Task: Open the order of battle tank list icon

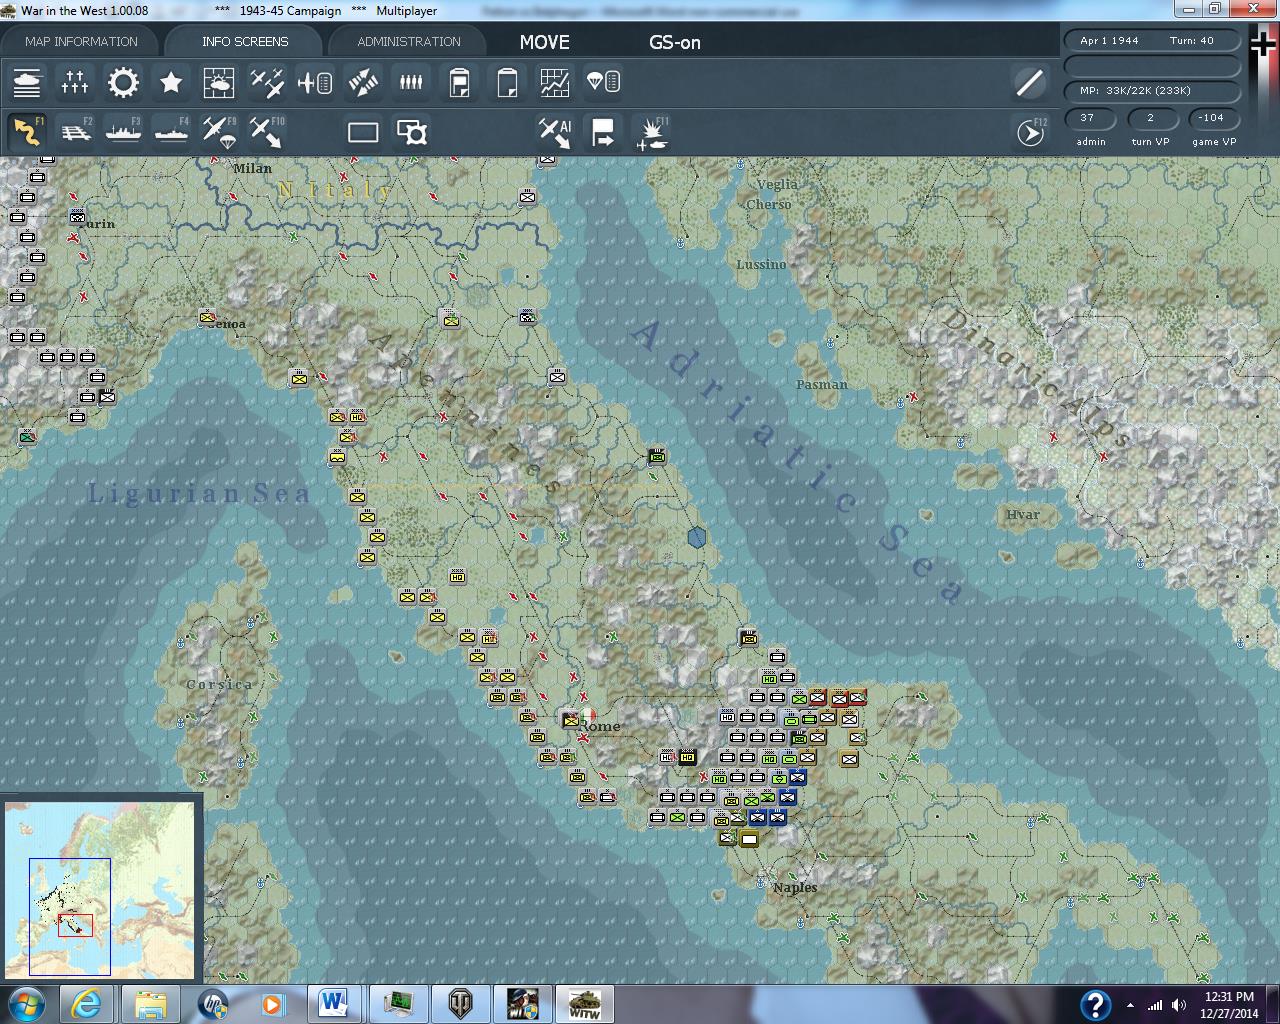Action: [27, 82]
